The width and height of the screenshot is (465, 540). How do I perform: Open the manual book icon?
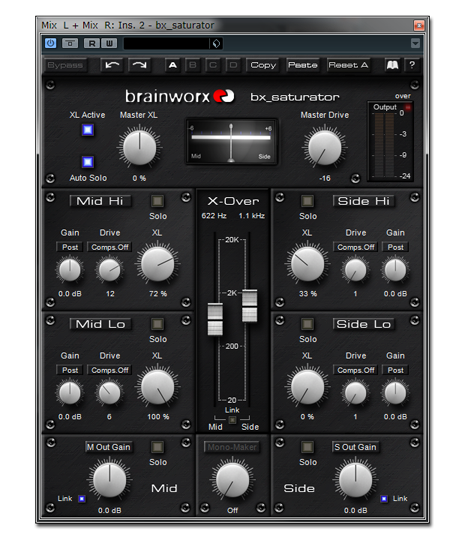(393, 65)
